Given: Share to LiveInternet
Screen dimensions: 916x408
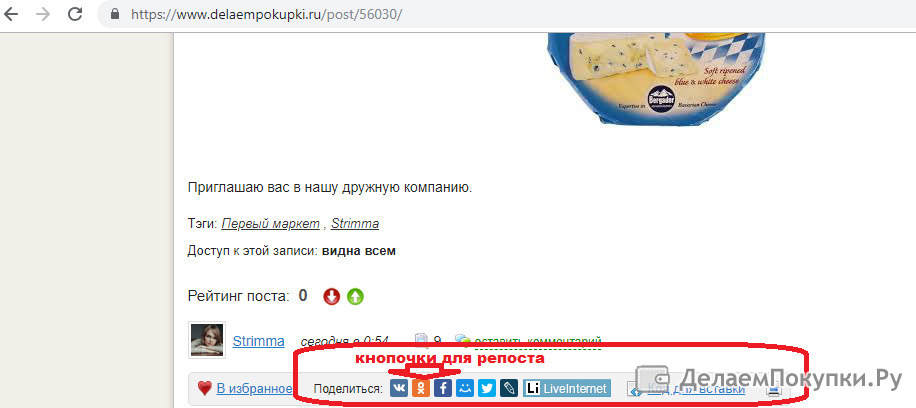Looking at the screenshot, I should 567,388.
